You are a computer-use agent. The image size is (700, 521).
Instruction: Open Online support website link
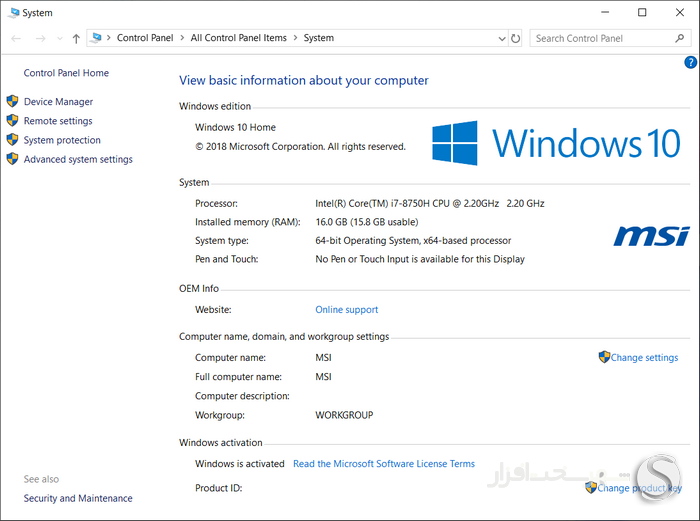pos(346,309)
